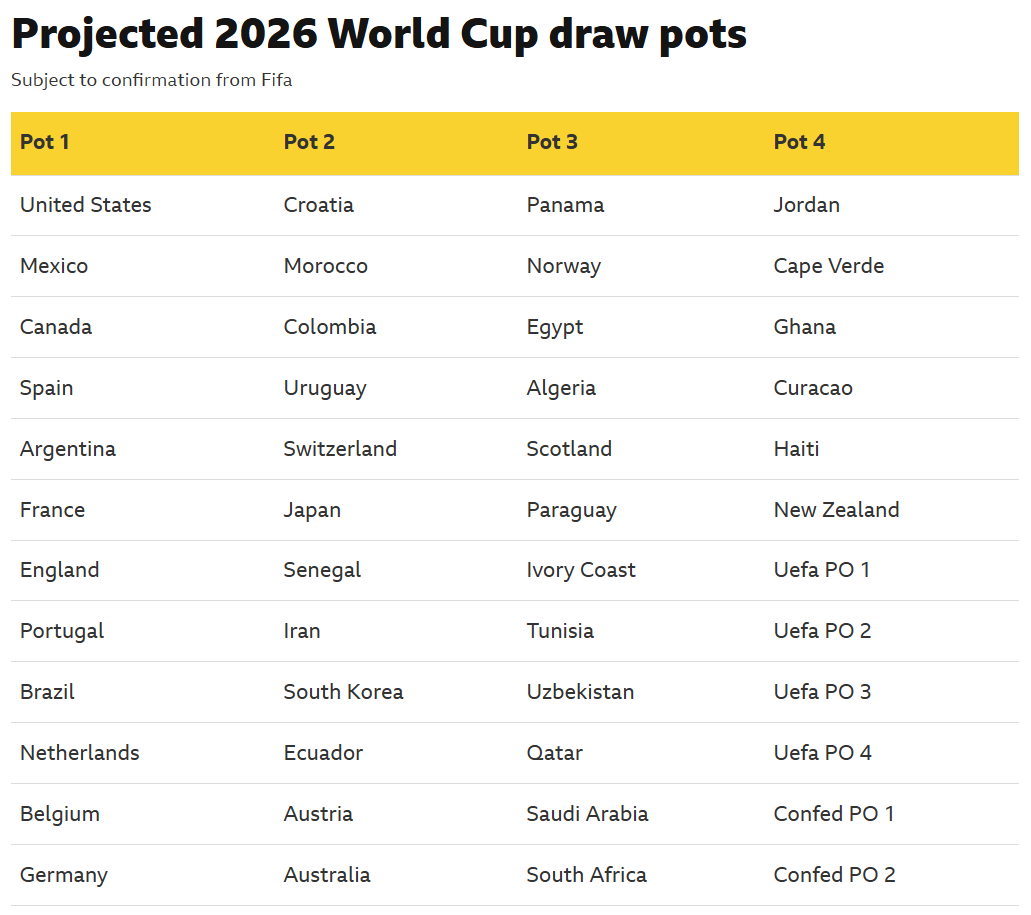Click the South Korea cell
Viewport: 1031px width, 915px height.
tap(343, 692)
